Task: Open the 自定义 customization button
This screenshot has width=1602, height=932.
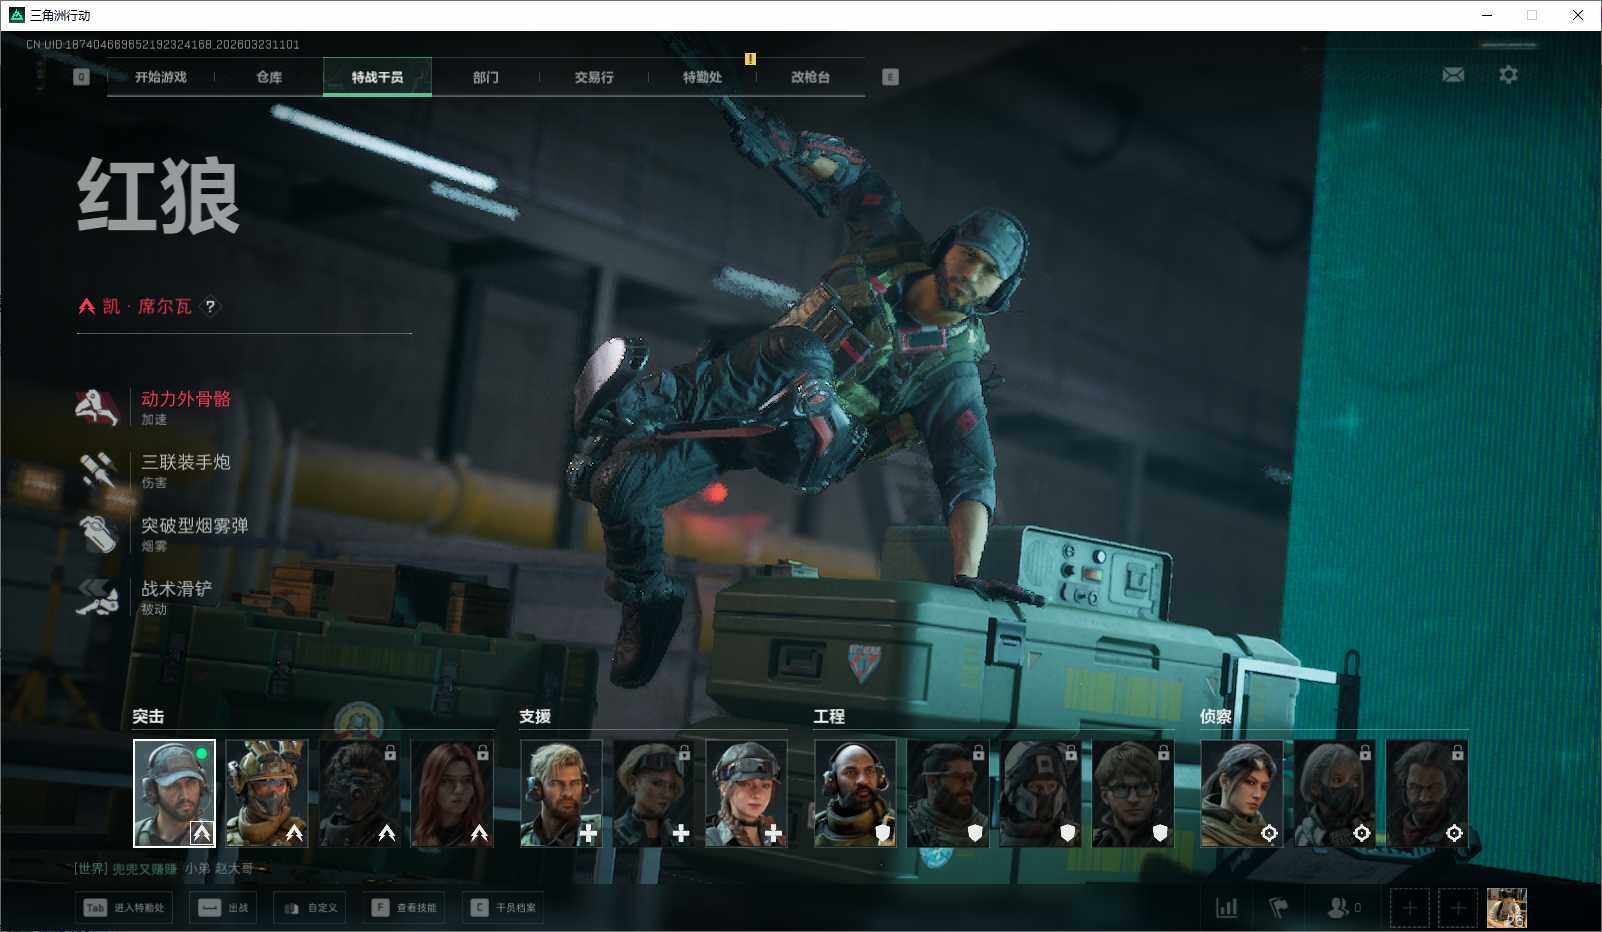Action: coord(310,908)
